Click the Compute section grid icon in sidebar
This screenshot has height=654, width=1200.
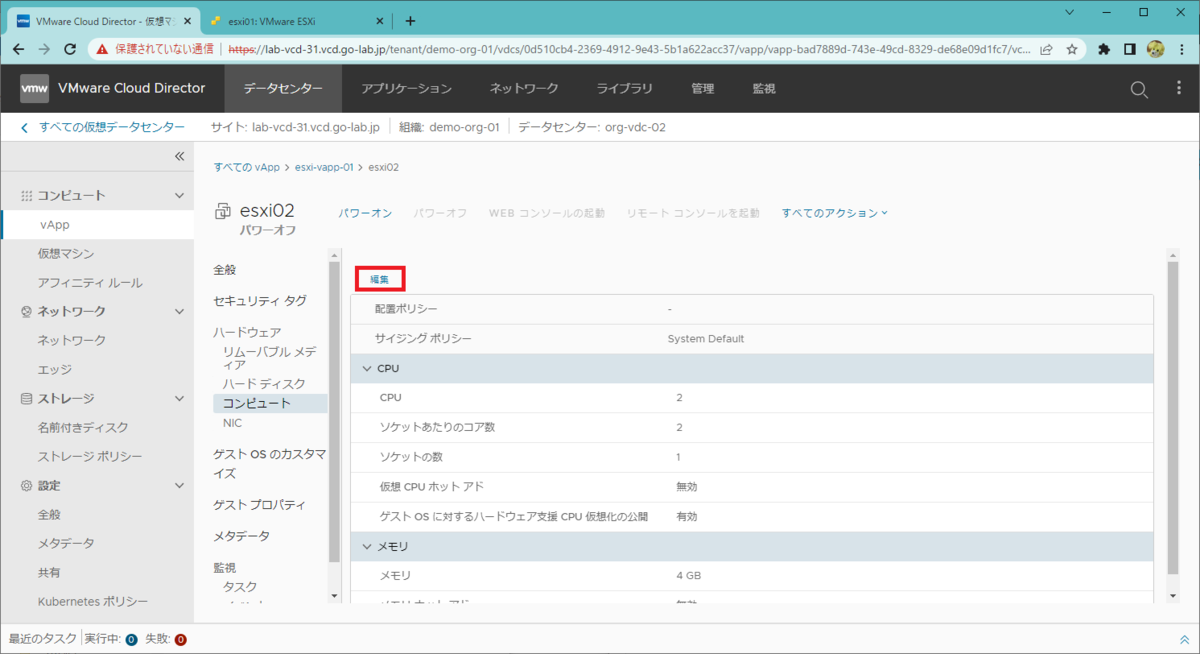point(26,196)
